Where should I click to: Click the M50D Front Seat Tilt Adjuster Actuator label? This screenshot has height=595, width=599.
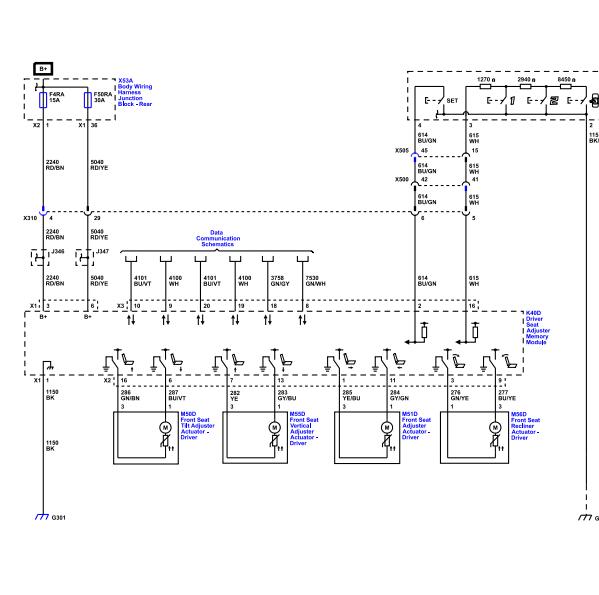198,425
